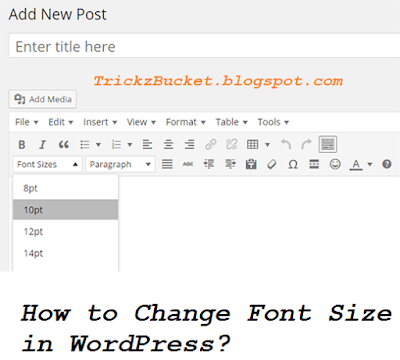Open the Format menu

click(x=186, y=122)
